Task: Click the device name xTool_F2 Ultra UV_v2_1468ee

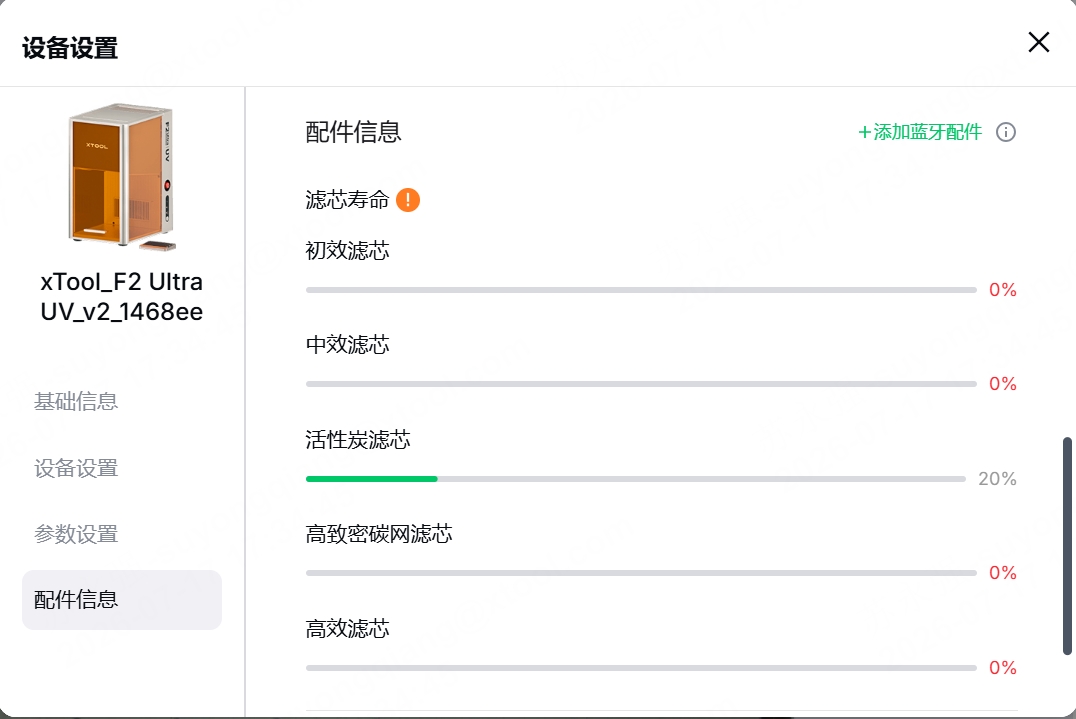Action: click(x=121, y=296)
